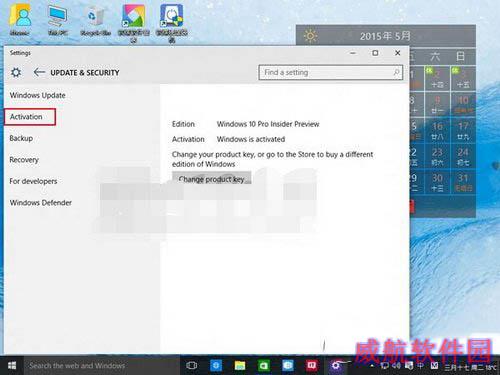Click the Settings gear on the taskbar
Viewport: 500px width, 375px height.
pyautogui.click(x=336, y=366)
